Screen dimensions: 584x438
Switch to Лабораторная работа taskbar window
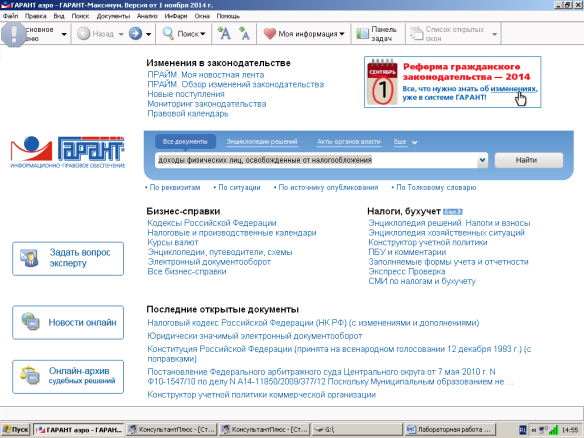pos(450,430)
